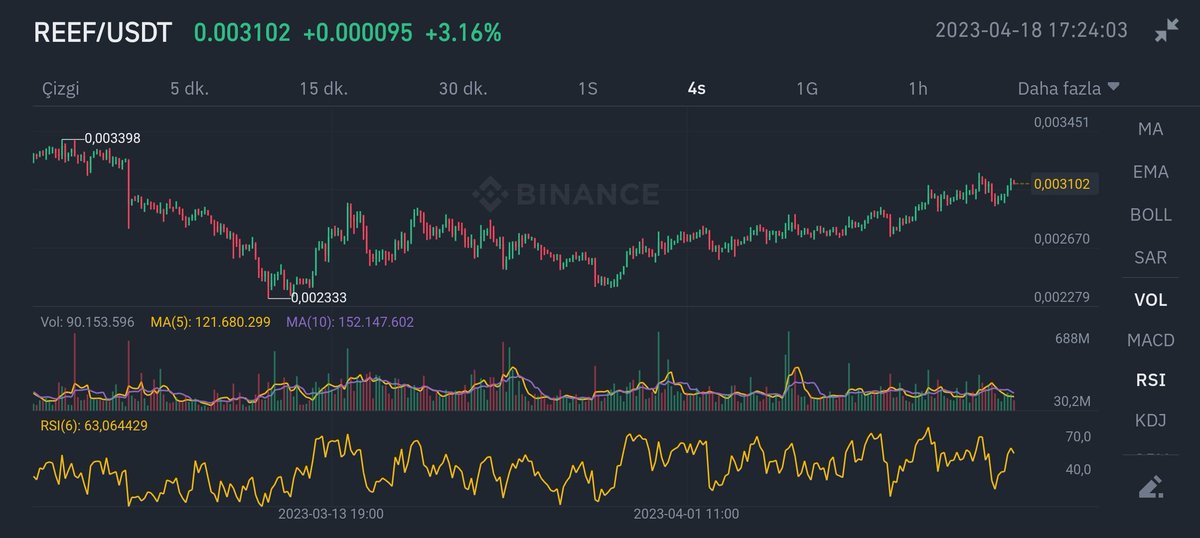1200x538 pixels.
Task: Select the 30 dk. interval
Action: 463,88
